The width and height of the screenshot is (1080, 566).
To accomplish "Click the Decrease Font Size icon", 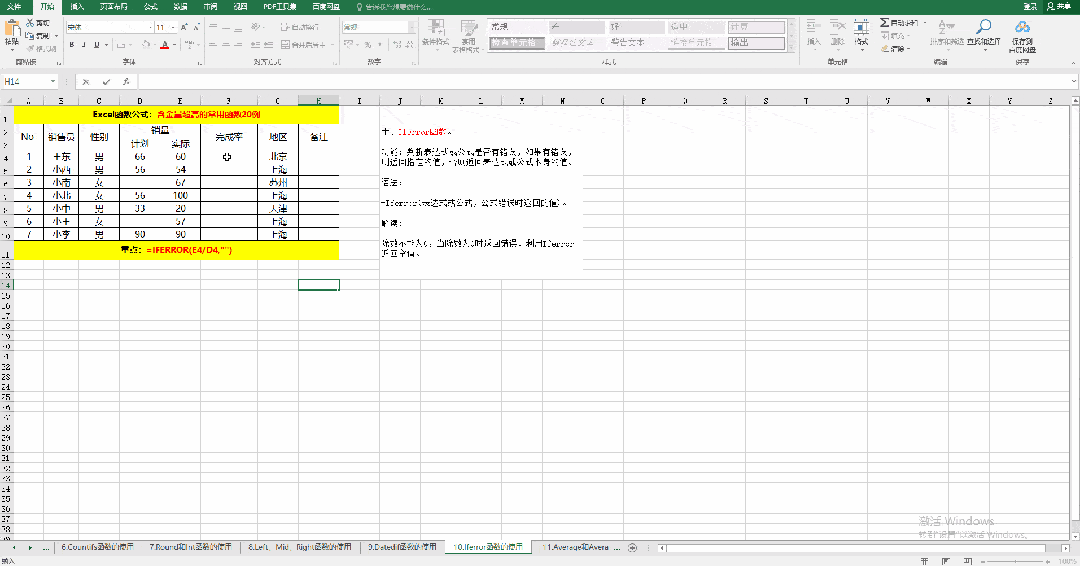I will (196, 27).
